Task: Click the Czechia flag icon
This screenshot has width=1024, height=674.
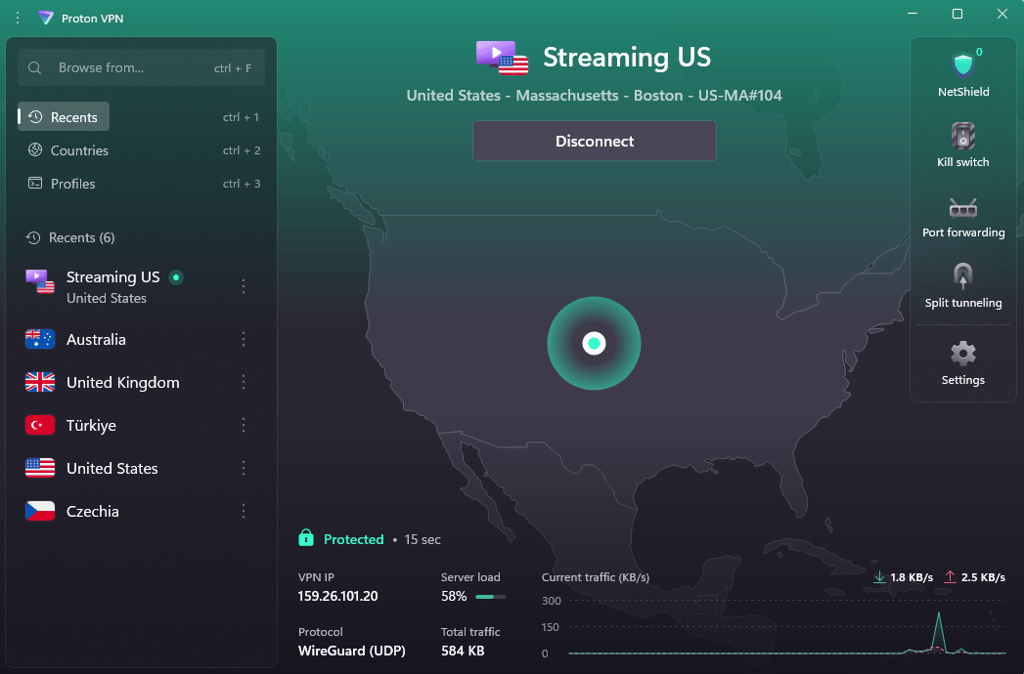Action: (40, 511)
